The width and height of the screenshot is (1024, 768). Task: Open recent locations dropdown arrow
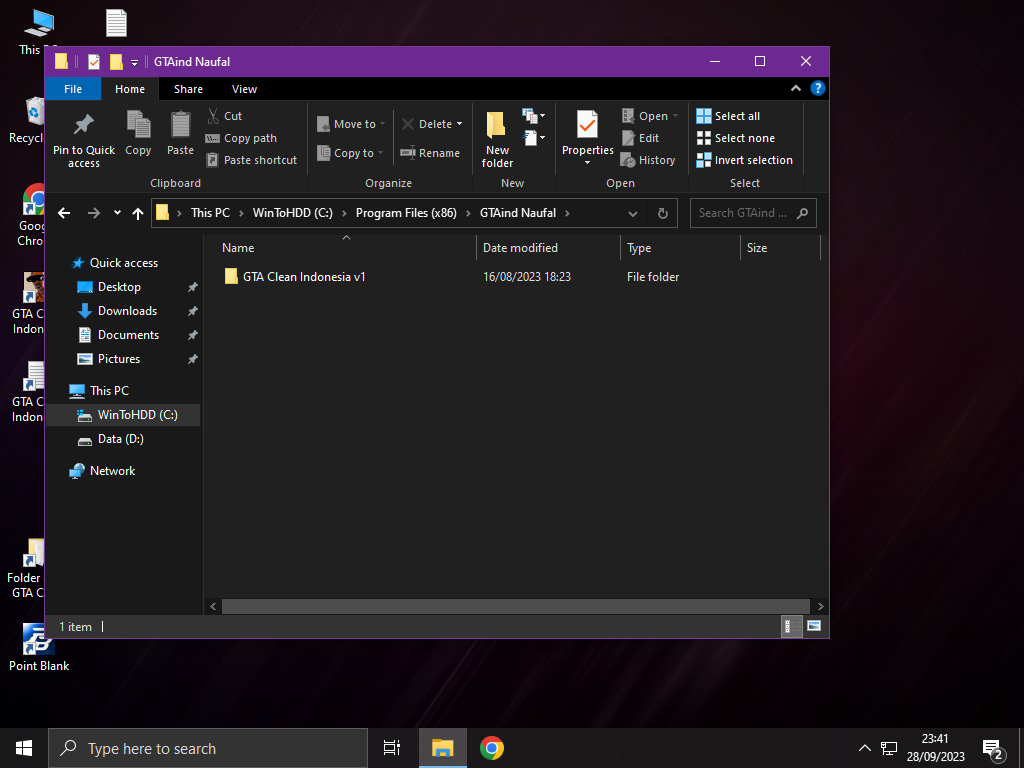(x=117, y=213)
